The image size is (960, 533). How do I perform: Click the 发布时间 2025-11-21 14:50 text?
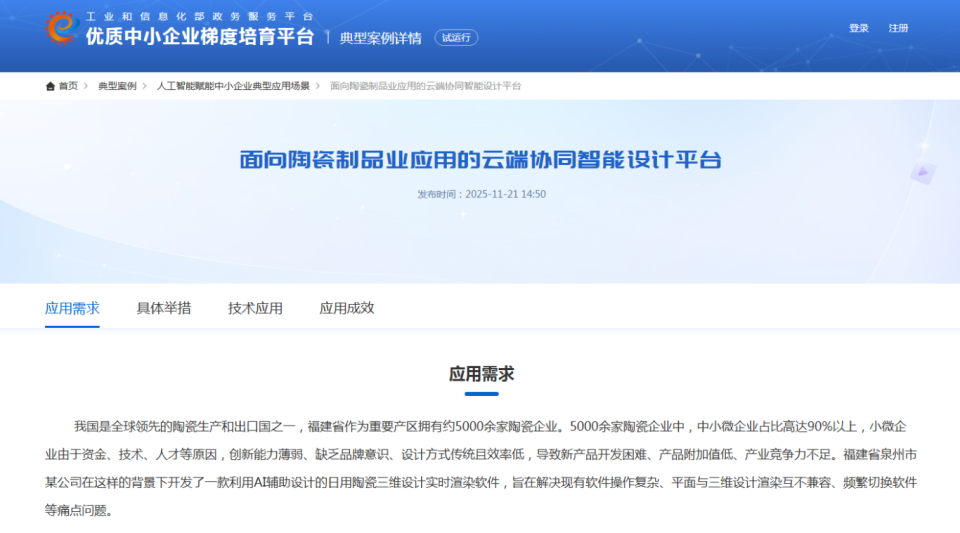coord(482,194)
